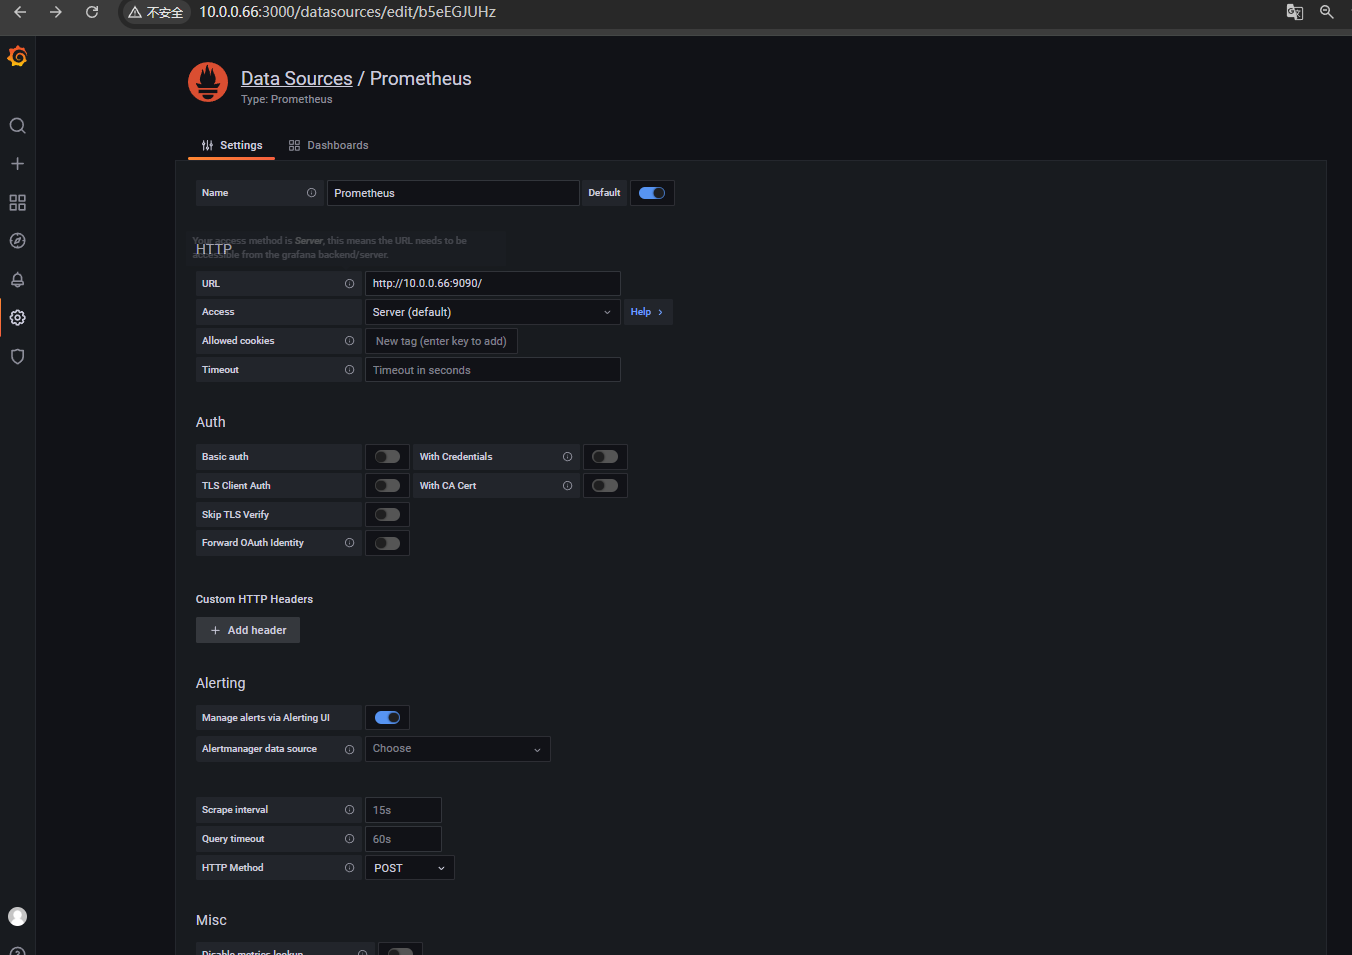Show info tooltip for Forward OAuth Identity
The image size is (1352, 955).
click(349, 543)
